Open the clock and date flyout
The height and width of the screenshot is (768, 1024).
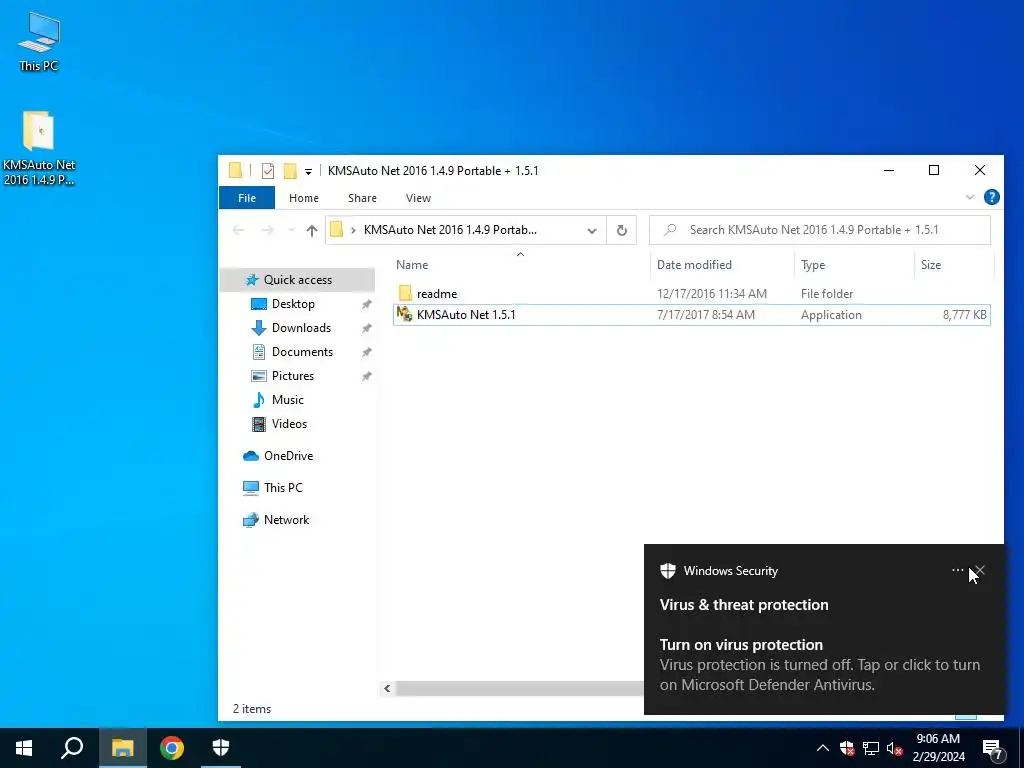pyautogui.click(x=938, y=748)
